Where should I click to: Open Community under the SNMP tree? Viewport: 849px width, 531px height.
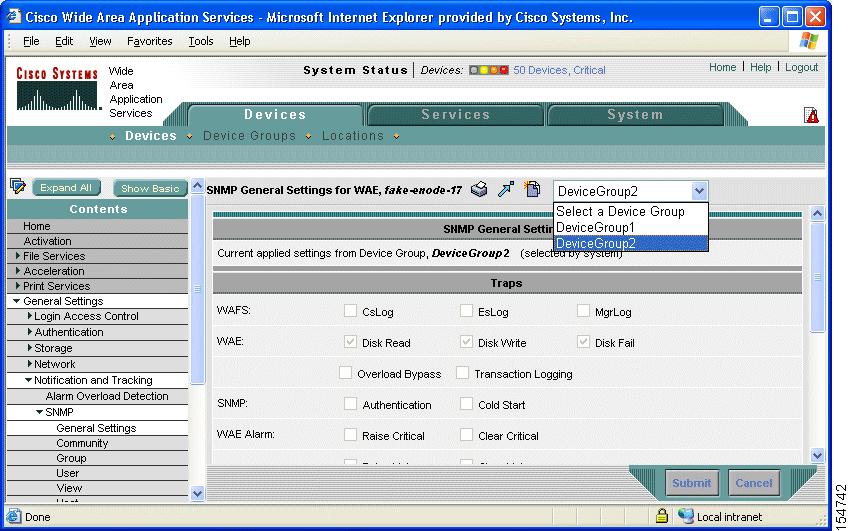(82, 443)
